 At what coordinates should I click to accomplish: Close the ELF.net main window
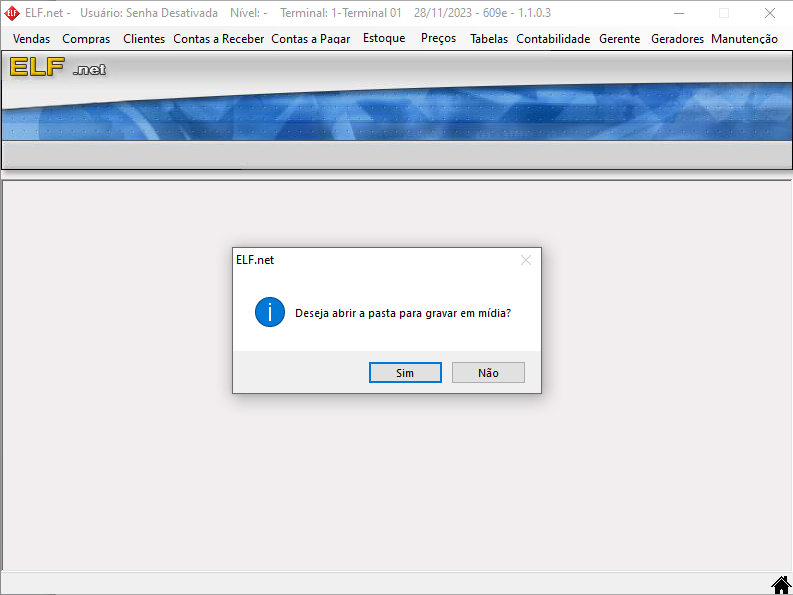770,13
